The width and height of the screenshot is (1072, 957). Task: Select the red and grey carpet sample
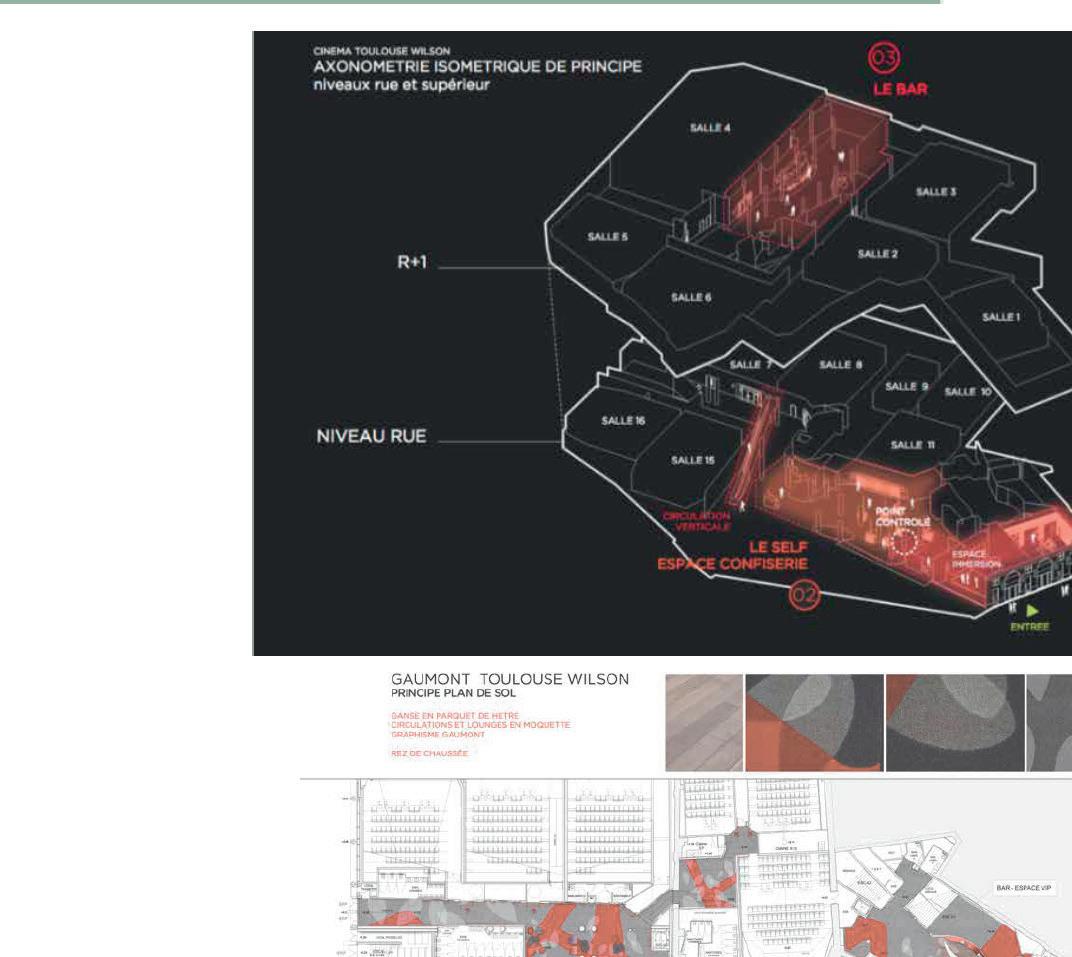[814, 723]
